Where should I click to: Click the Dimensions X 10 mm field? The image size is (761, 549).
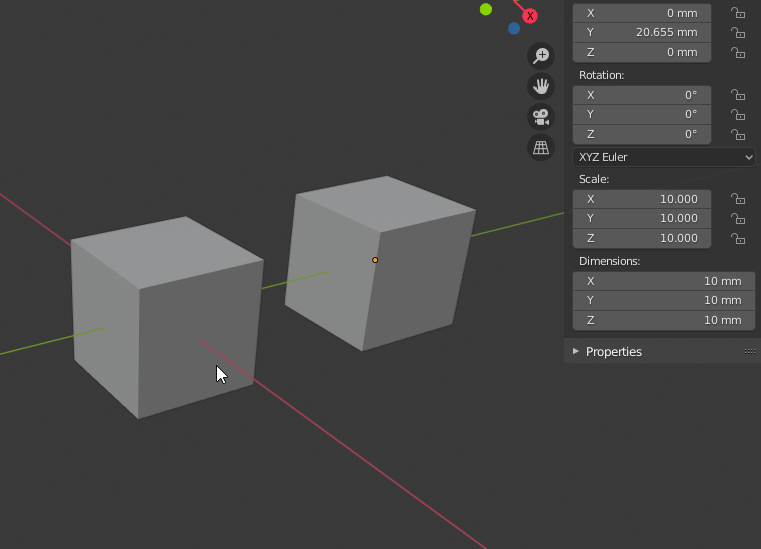pos(664,281)
